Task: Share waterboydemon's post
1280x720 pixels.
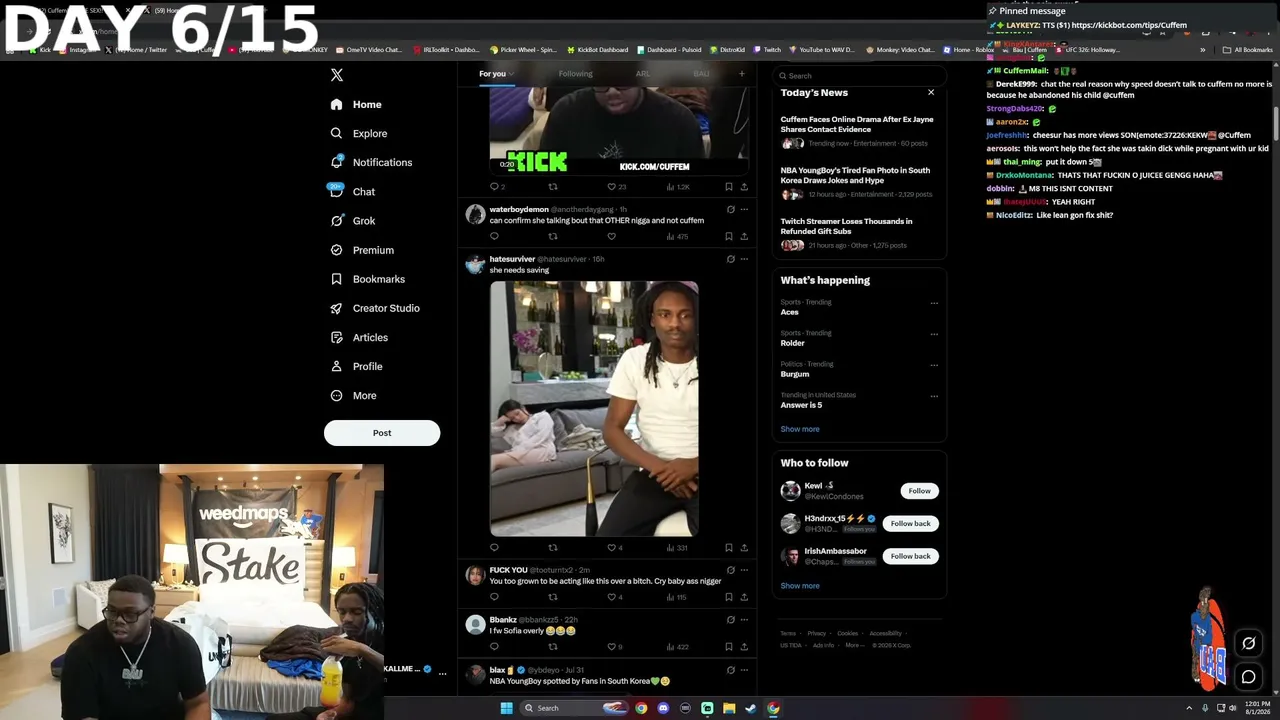Action: click(x=744, y=236)
